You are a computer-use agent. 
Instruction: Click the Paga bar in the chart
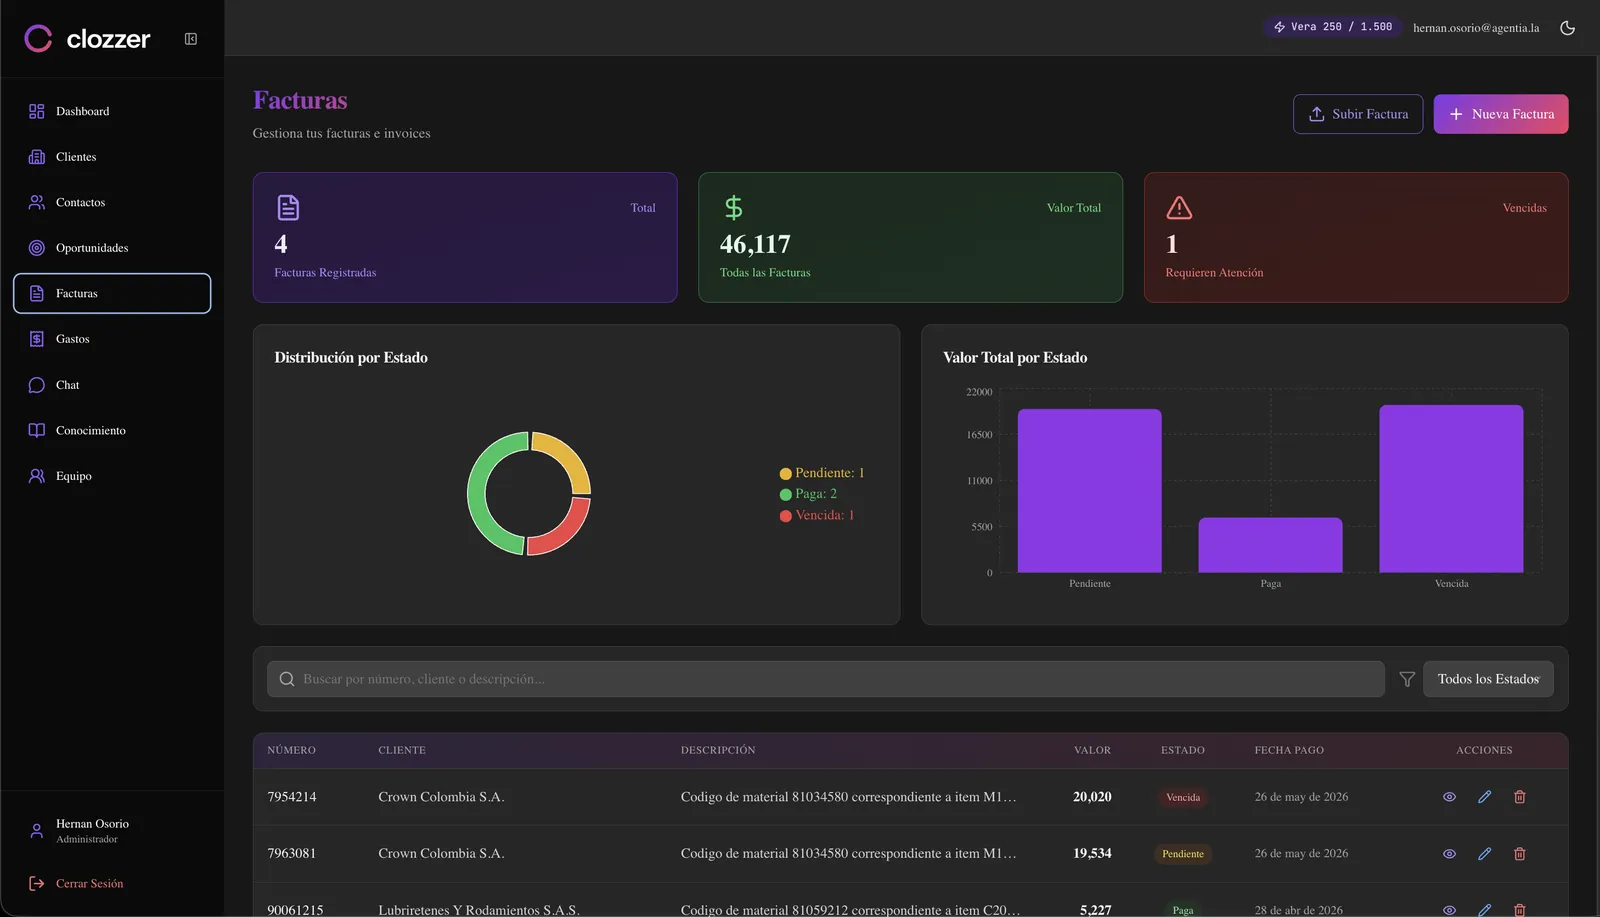click(x=1270, y=545)
